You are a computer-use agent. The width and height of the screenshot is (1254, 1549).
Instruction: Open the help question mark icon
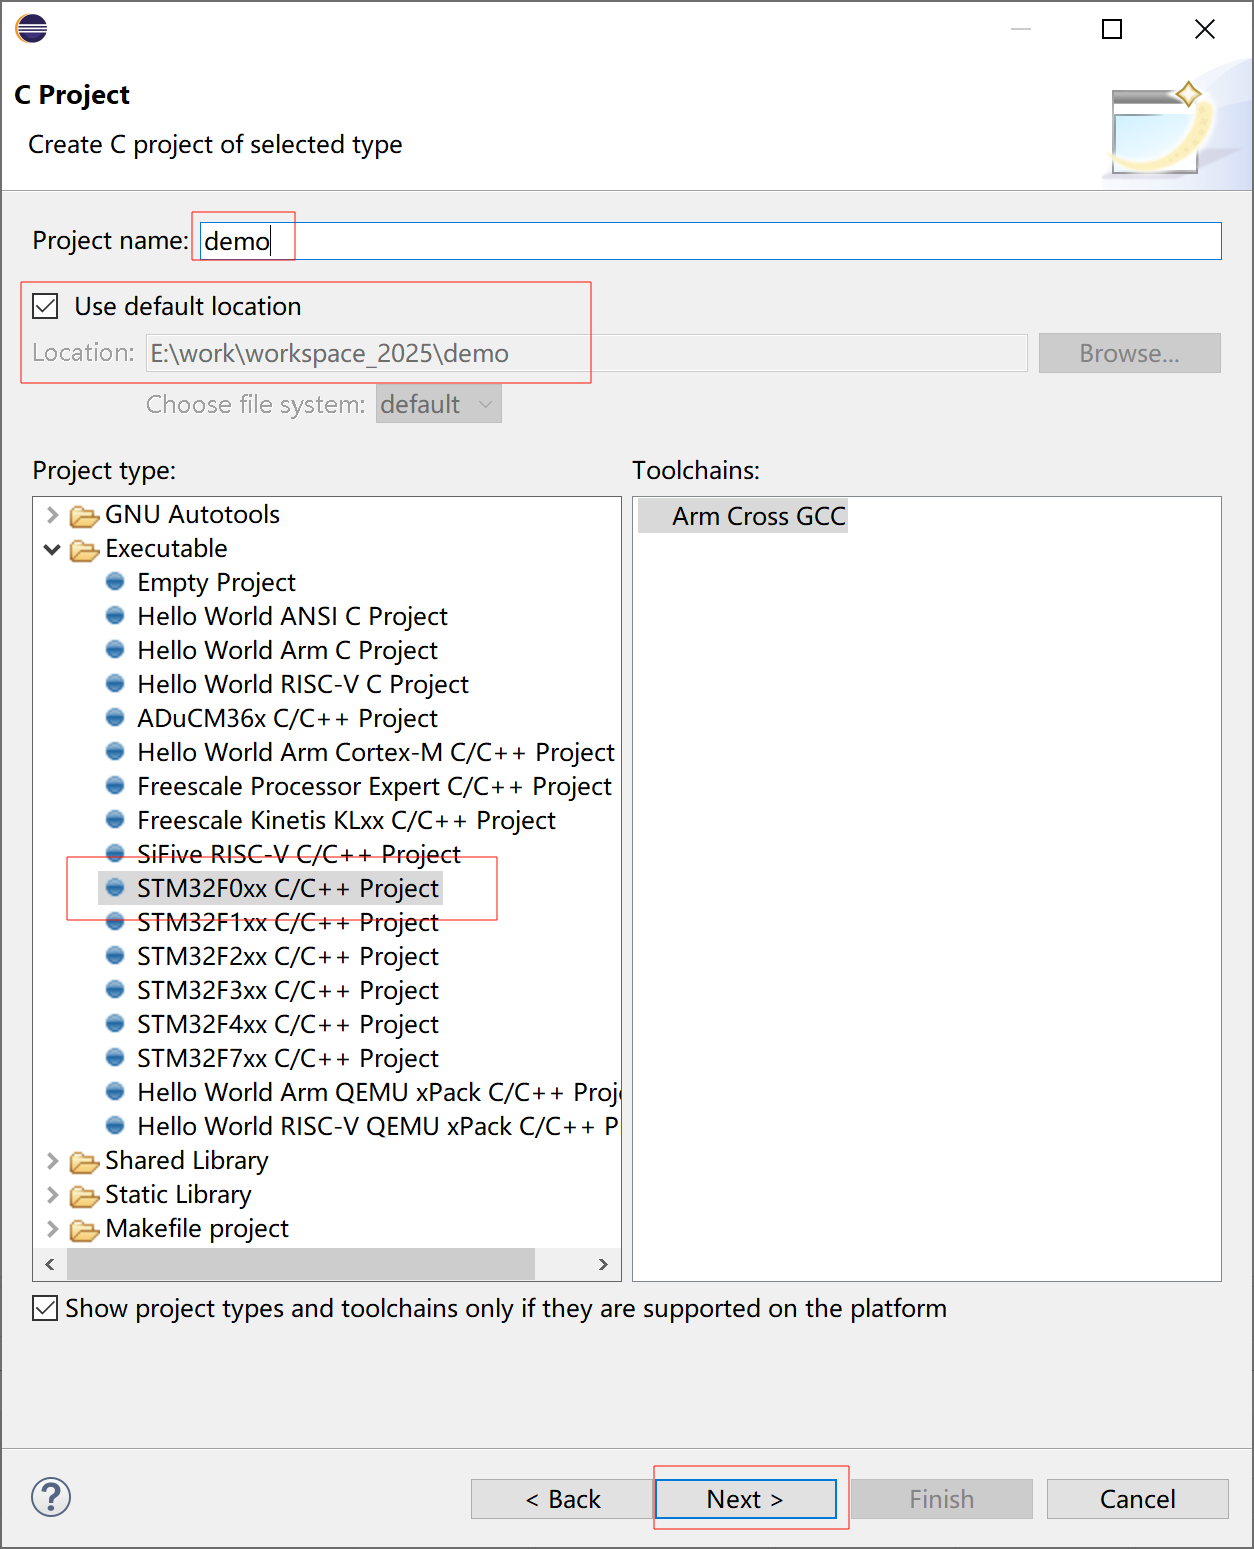(51, 1497)
